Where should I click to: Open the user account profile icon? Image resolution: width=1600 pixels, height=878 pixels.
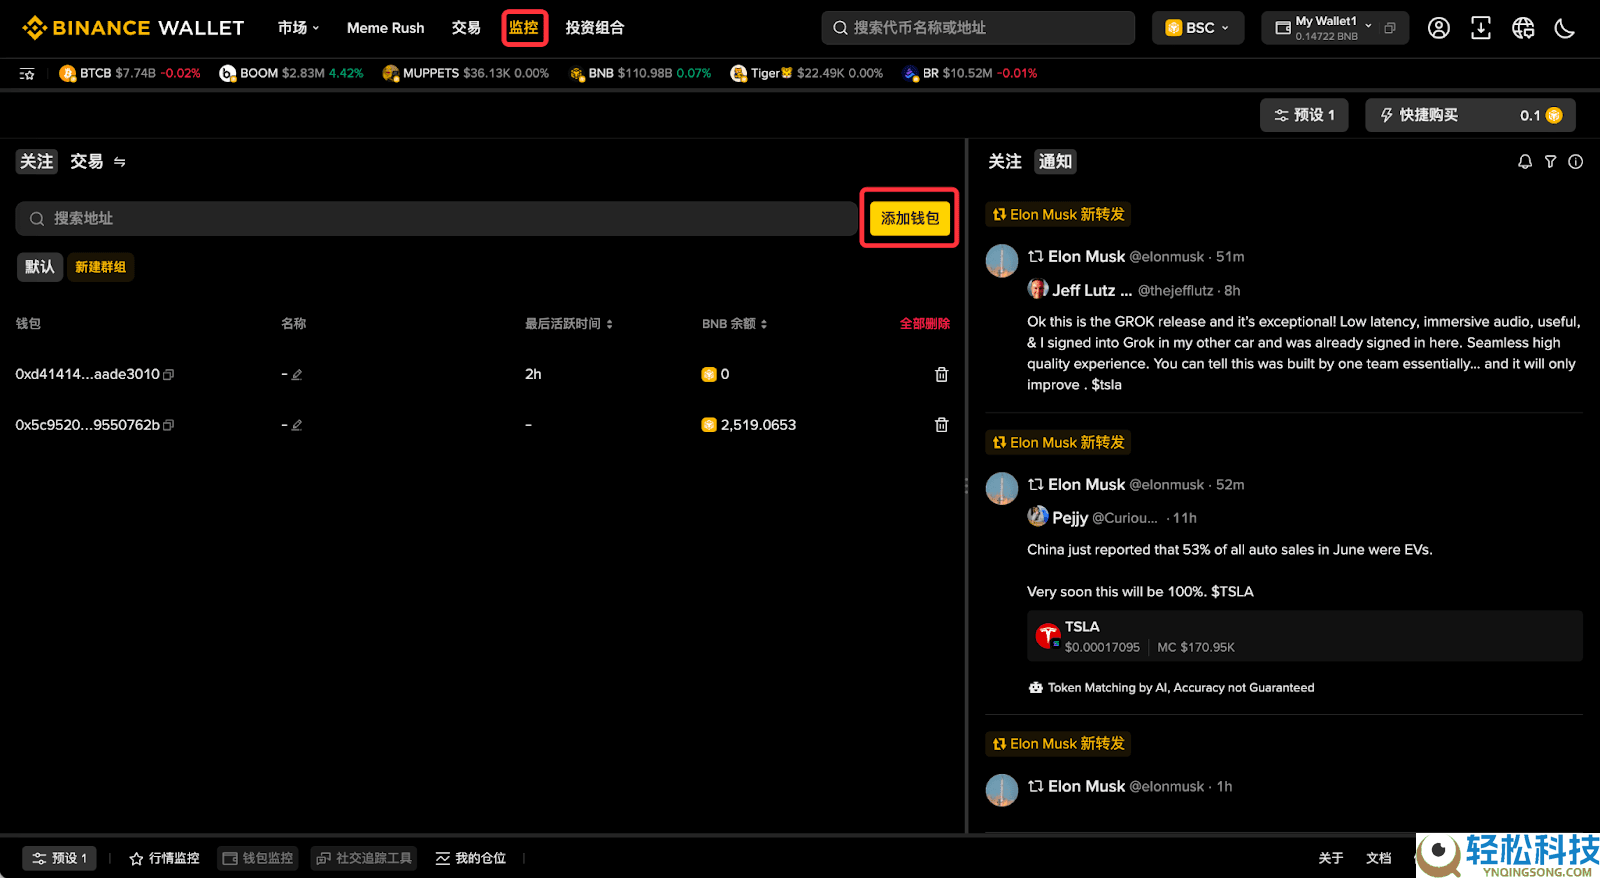(1438, 28)
